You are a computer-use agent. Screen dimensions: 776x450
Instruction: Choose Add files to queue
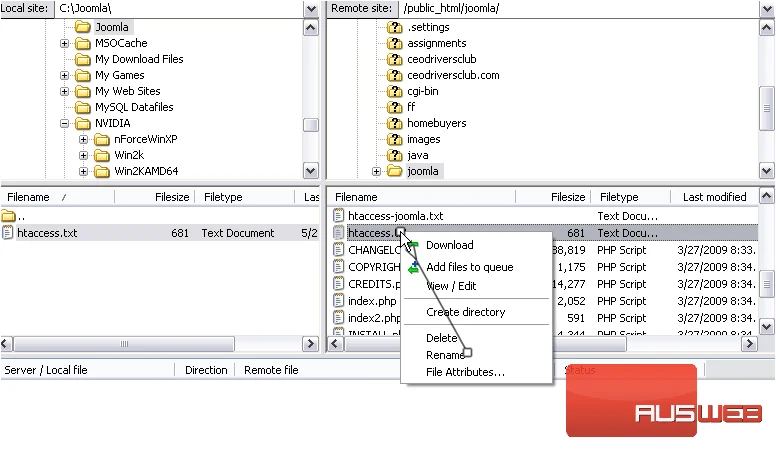pyautogui.click(x=469, y=267)
